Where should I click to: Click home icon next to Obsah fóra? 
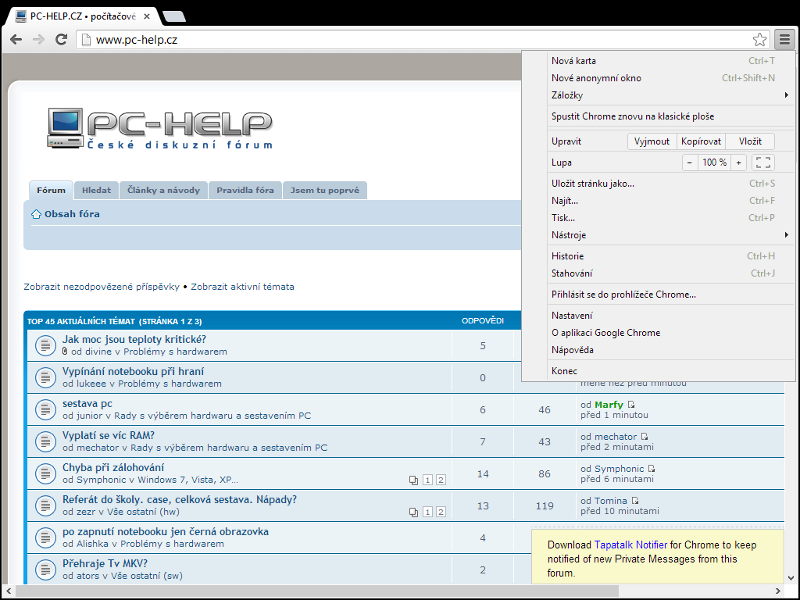(x=36, y=214)
